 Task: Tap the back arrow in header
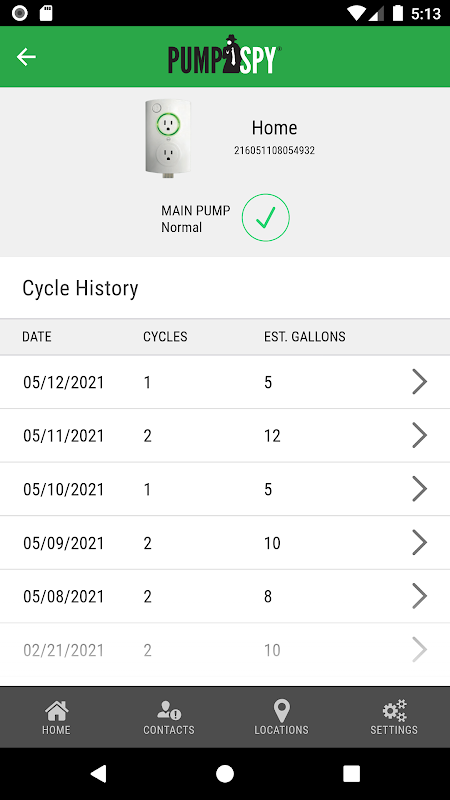pos(26,57)
